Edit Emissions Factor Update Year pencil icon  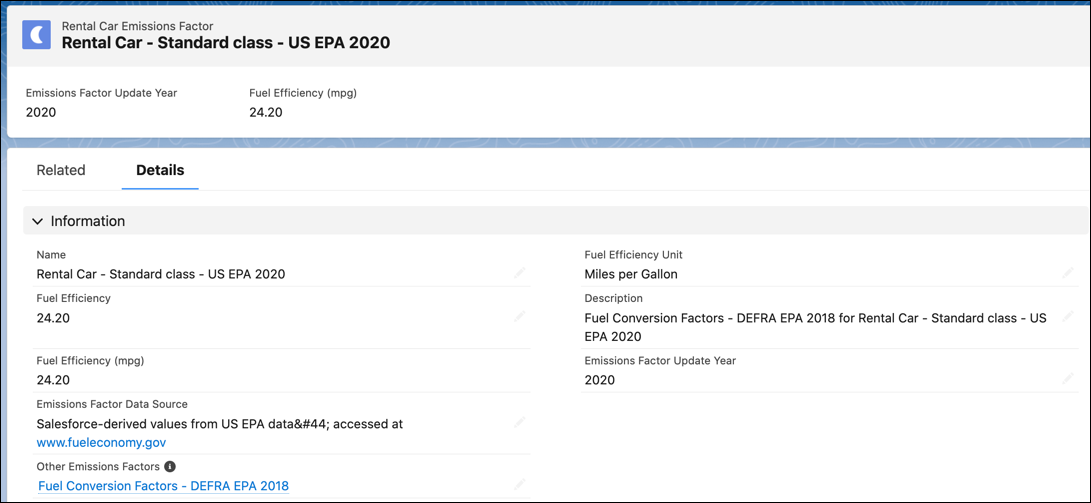click(x=1068, y=379)
